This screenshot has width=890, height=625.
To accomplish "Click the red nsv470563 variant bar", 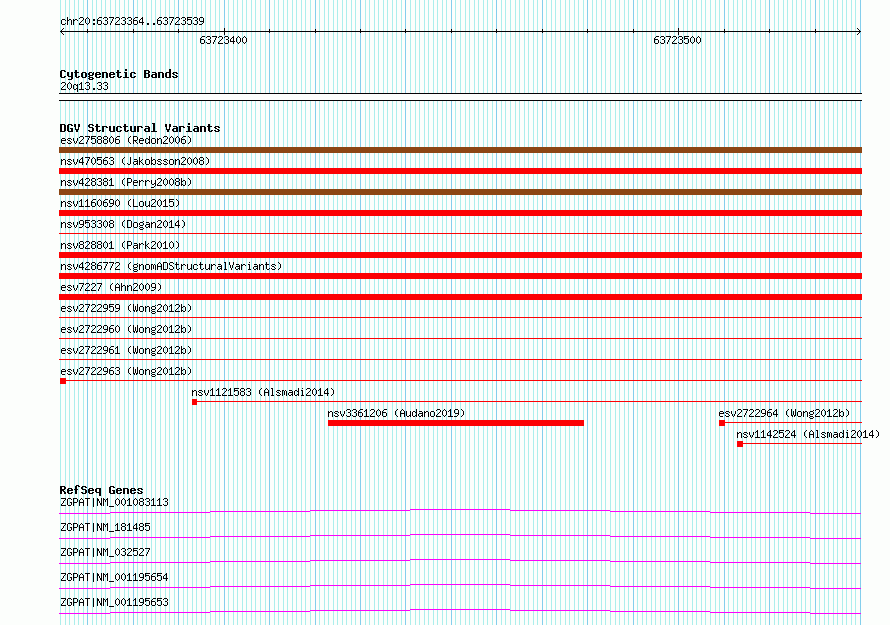I will point(460,171).
